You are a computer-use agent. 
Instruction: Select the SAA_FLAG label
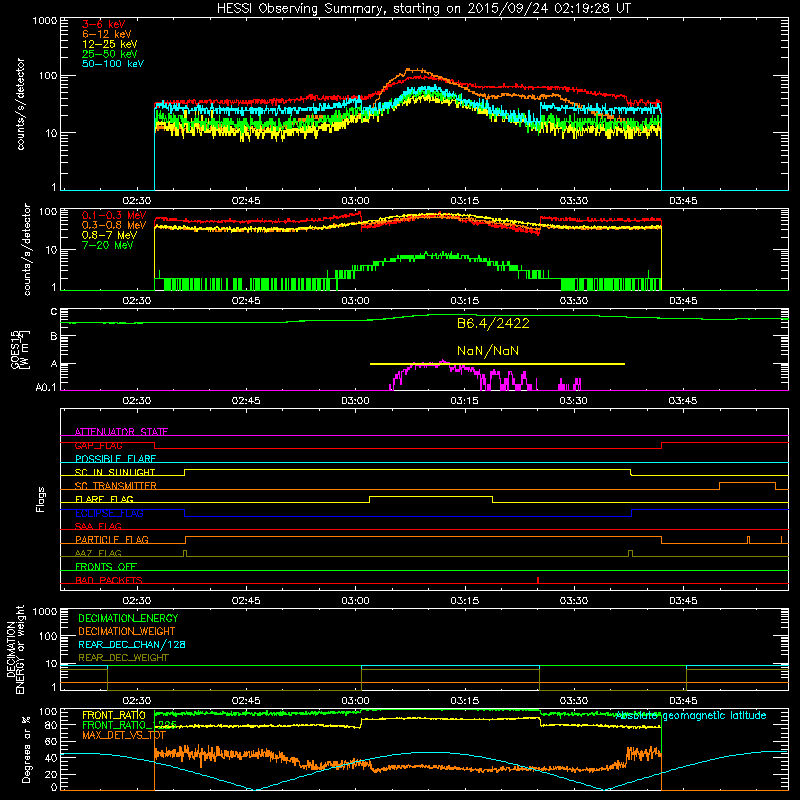tap(98, 526)
